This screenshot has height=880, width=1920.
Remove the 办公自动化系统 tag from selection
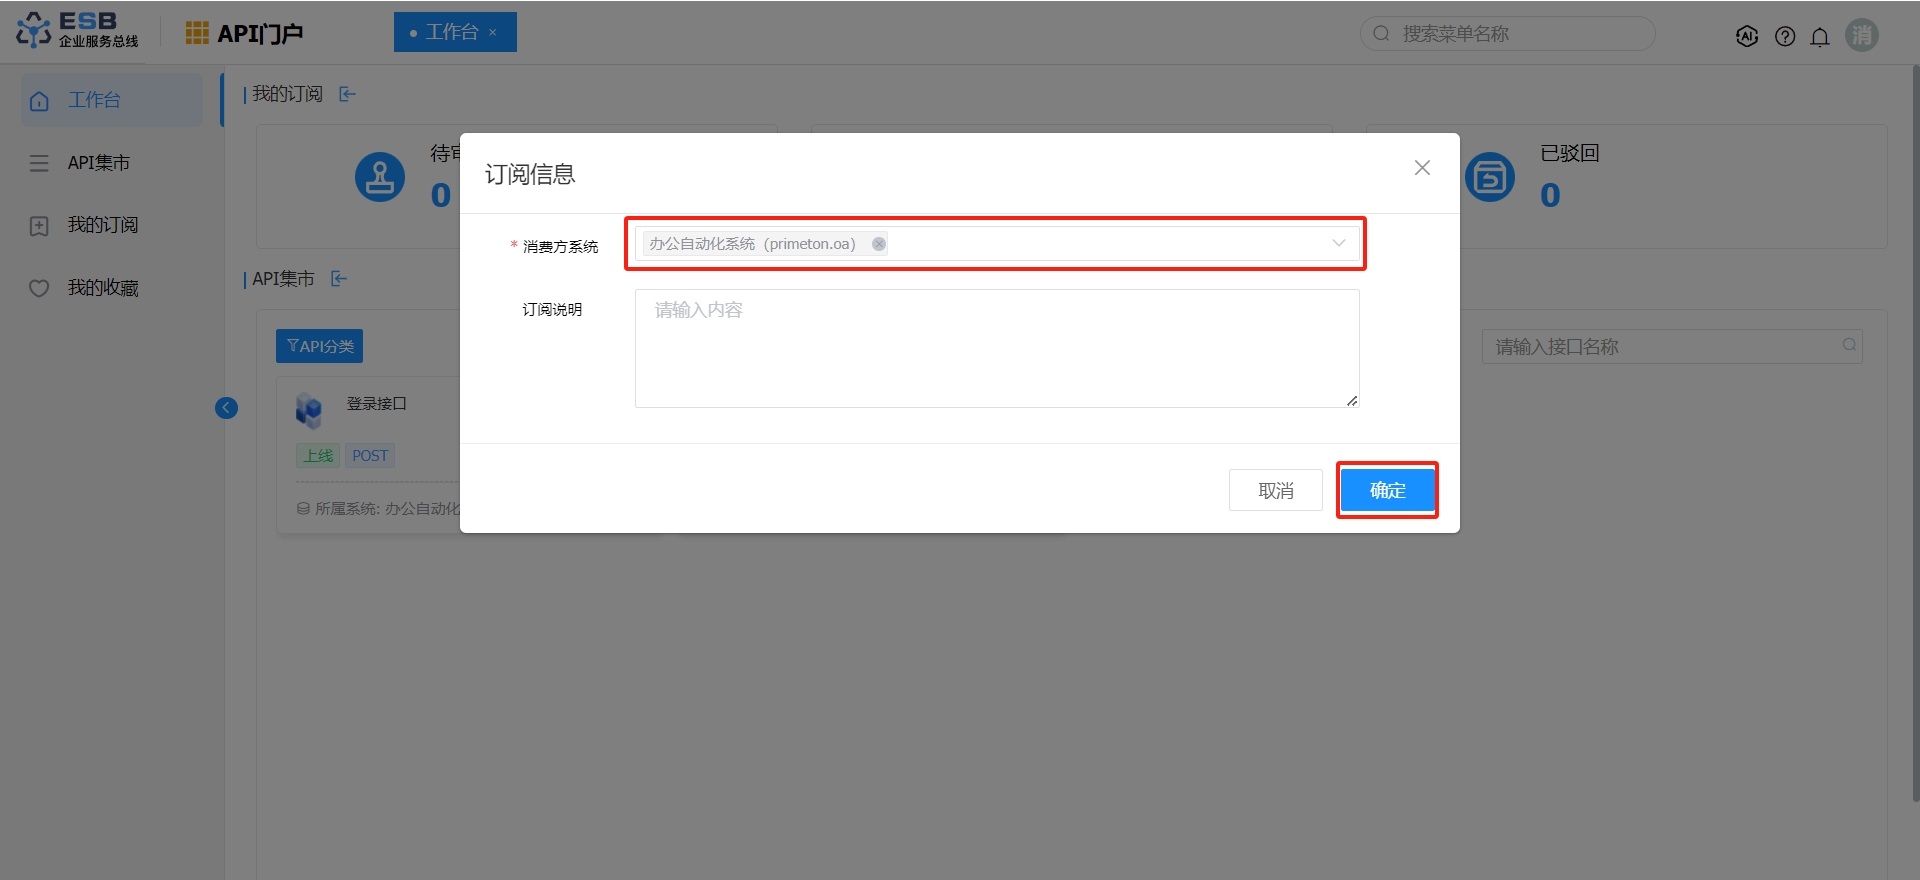click(x=879, y=244)
